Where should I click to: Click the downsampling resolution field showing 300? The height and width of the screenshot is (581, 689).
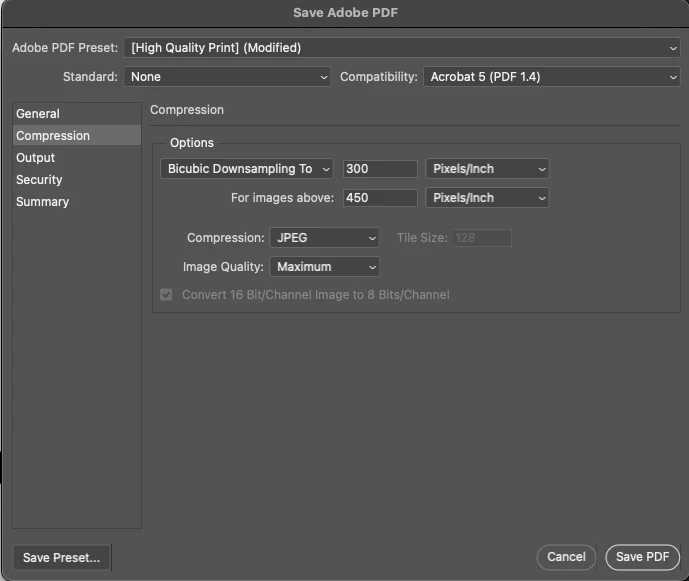click(380, 169)
